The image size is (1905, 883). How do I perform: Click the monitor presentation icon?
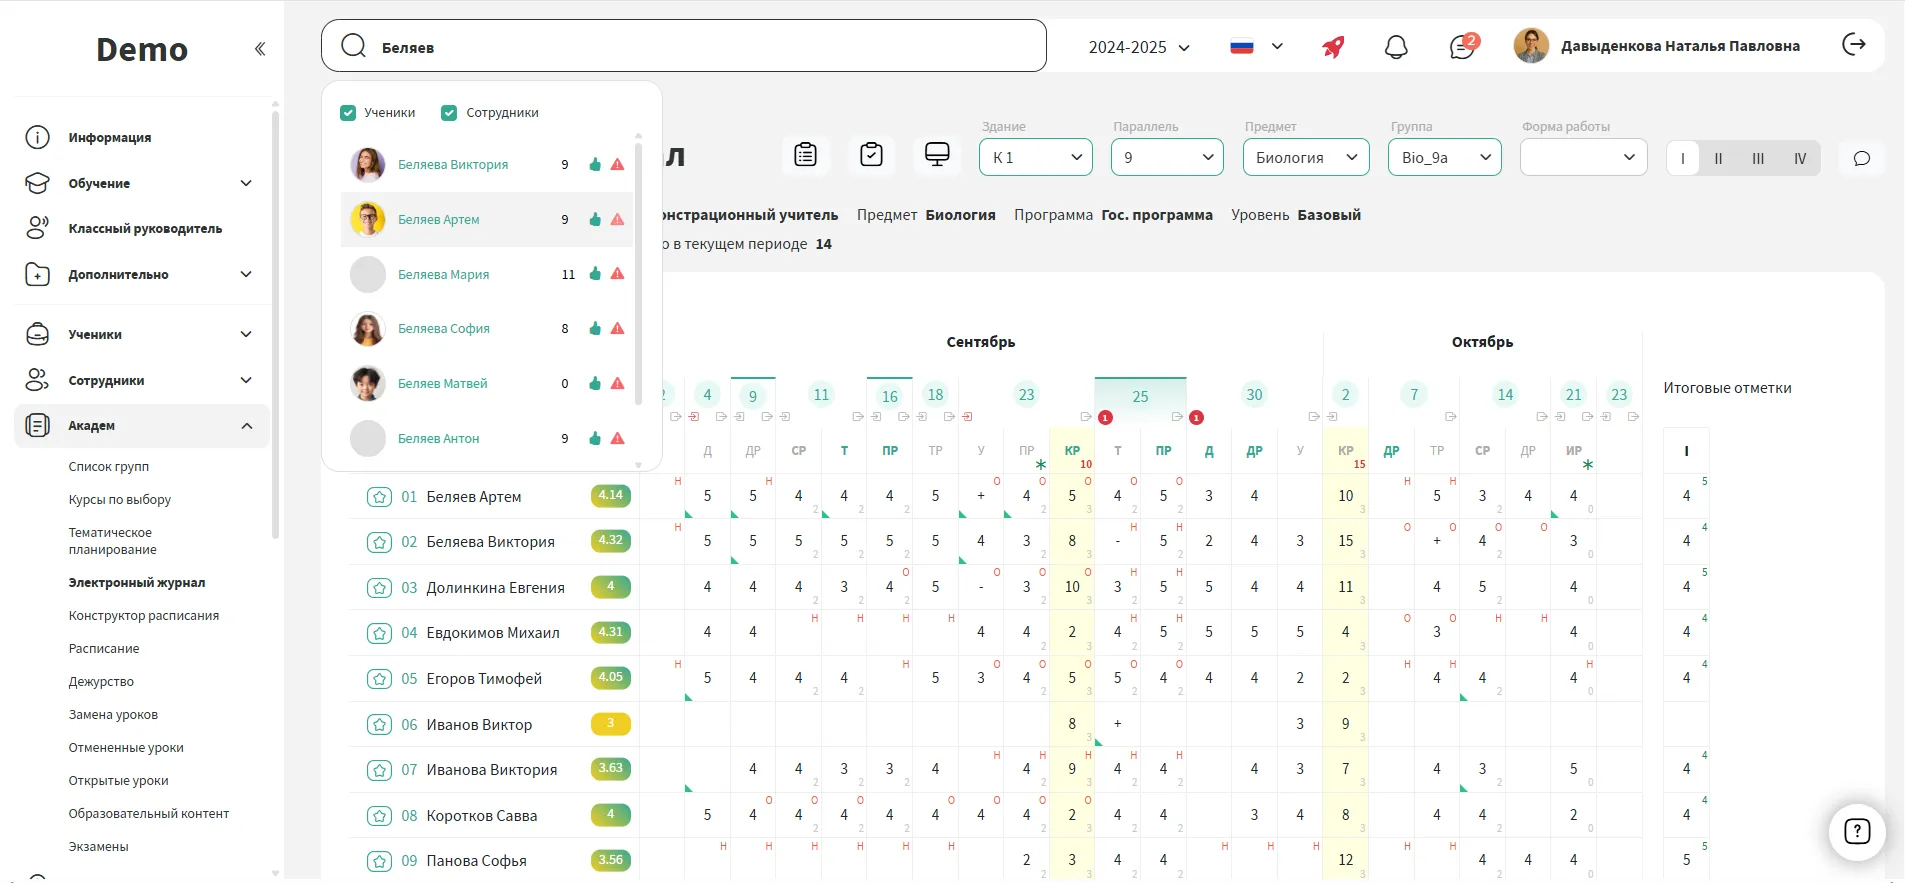coord(937,155)
